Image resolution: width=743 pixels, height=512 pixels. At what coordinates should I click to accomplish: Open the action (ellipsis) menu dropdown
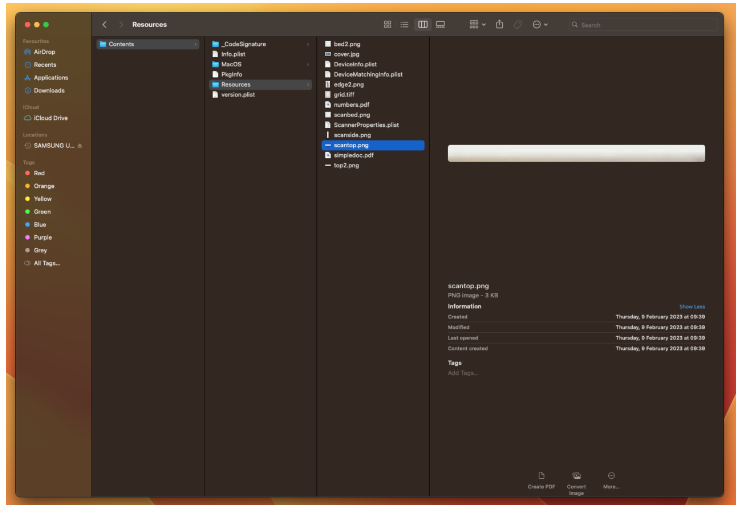point(540,25)
